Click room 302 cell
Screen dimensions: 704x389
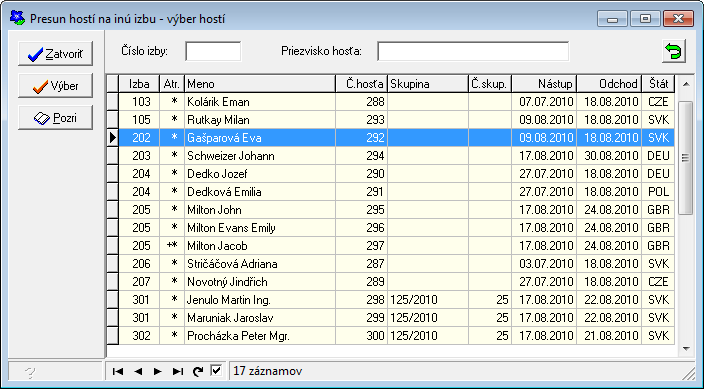139,336
